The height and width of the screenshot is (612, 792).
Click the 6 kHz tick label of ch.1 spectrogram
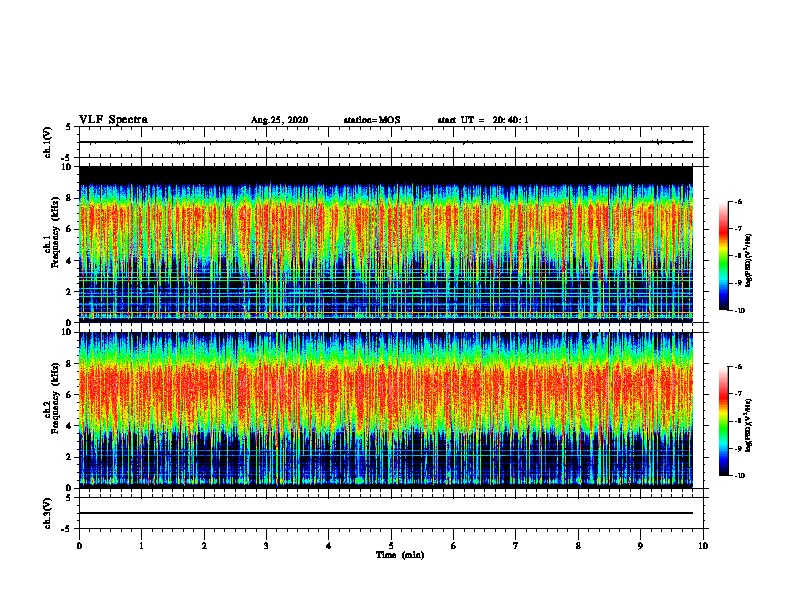(69, 229)
